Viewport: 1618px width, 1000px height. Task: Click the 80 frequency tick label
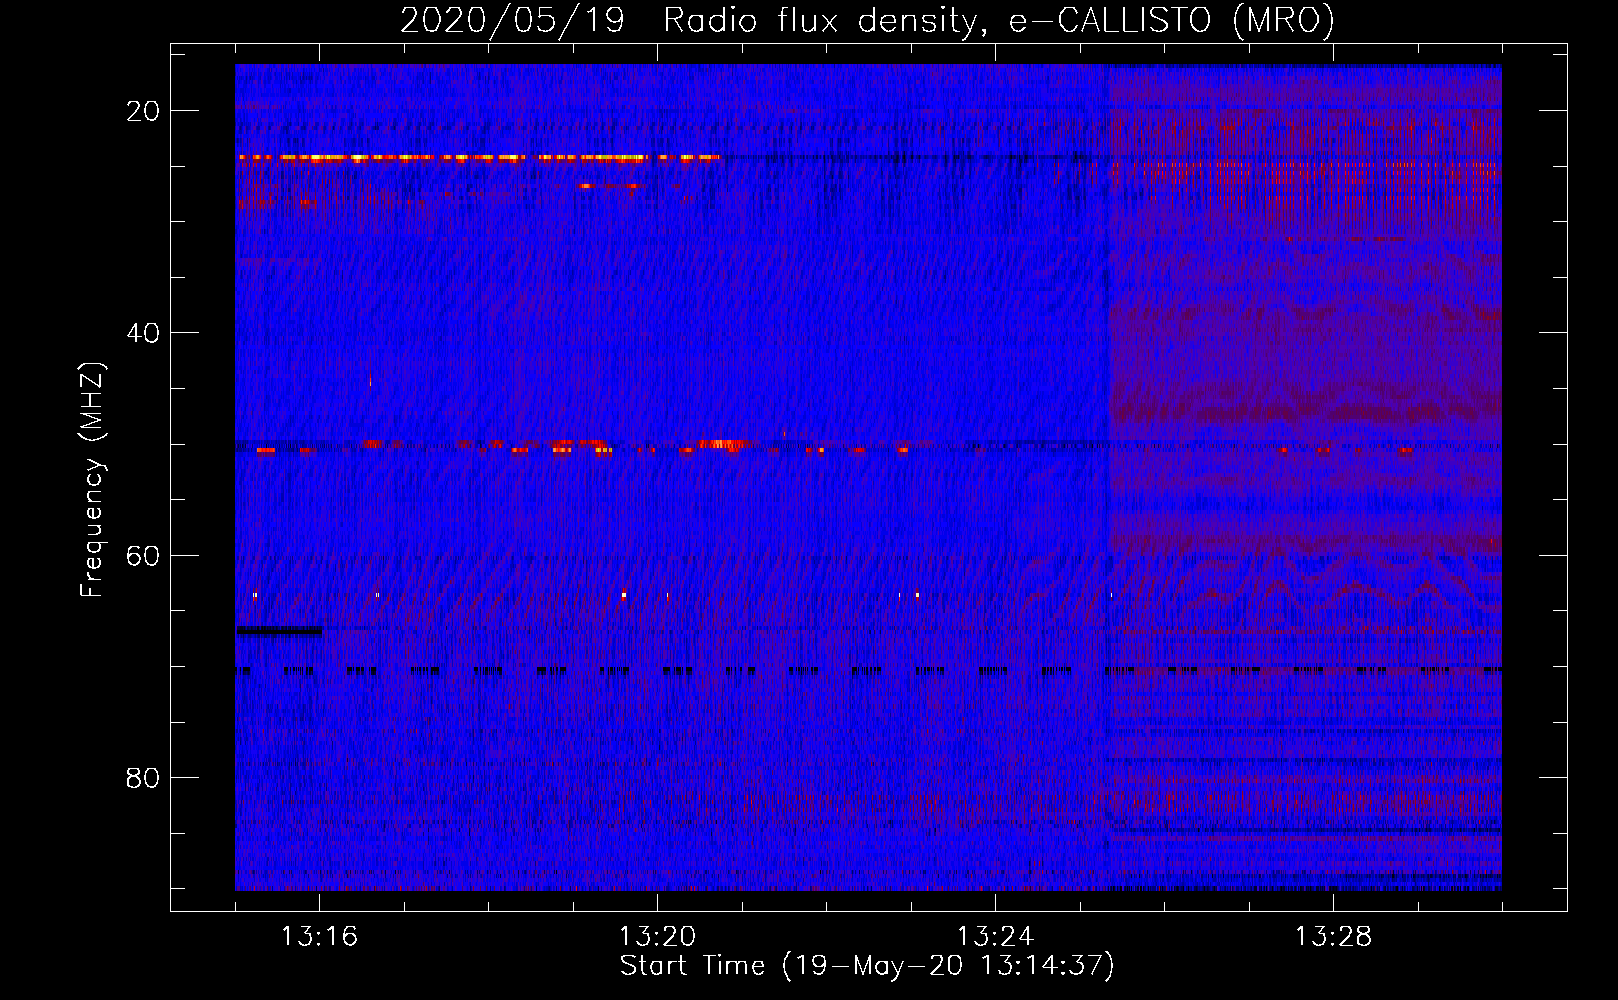point(144,777)
